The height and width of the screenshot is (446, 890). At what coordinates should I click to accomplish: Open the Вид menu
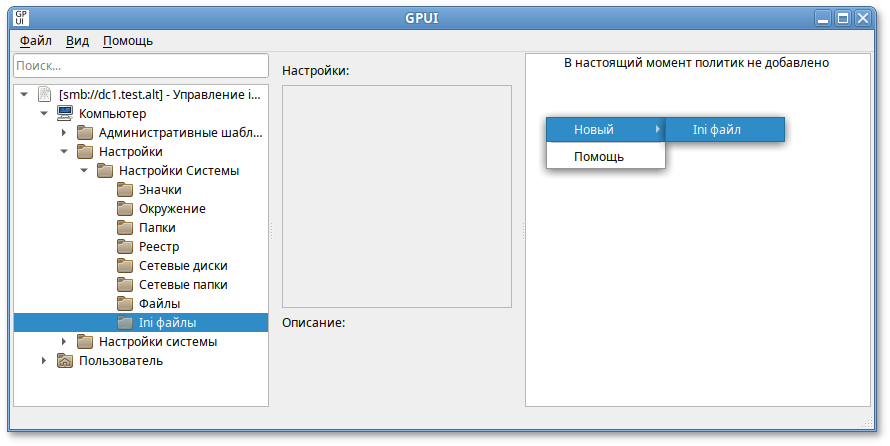[x=77, y=41]
